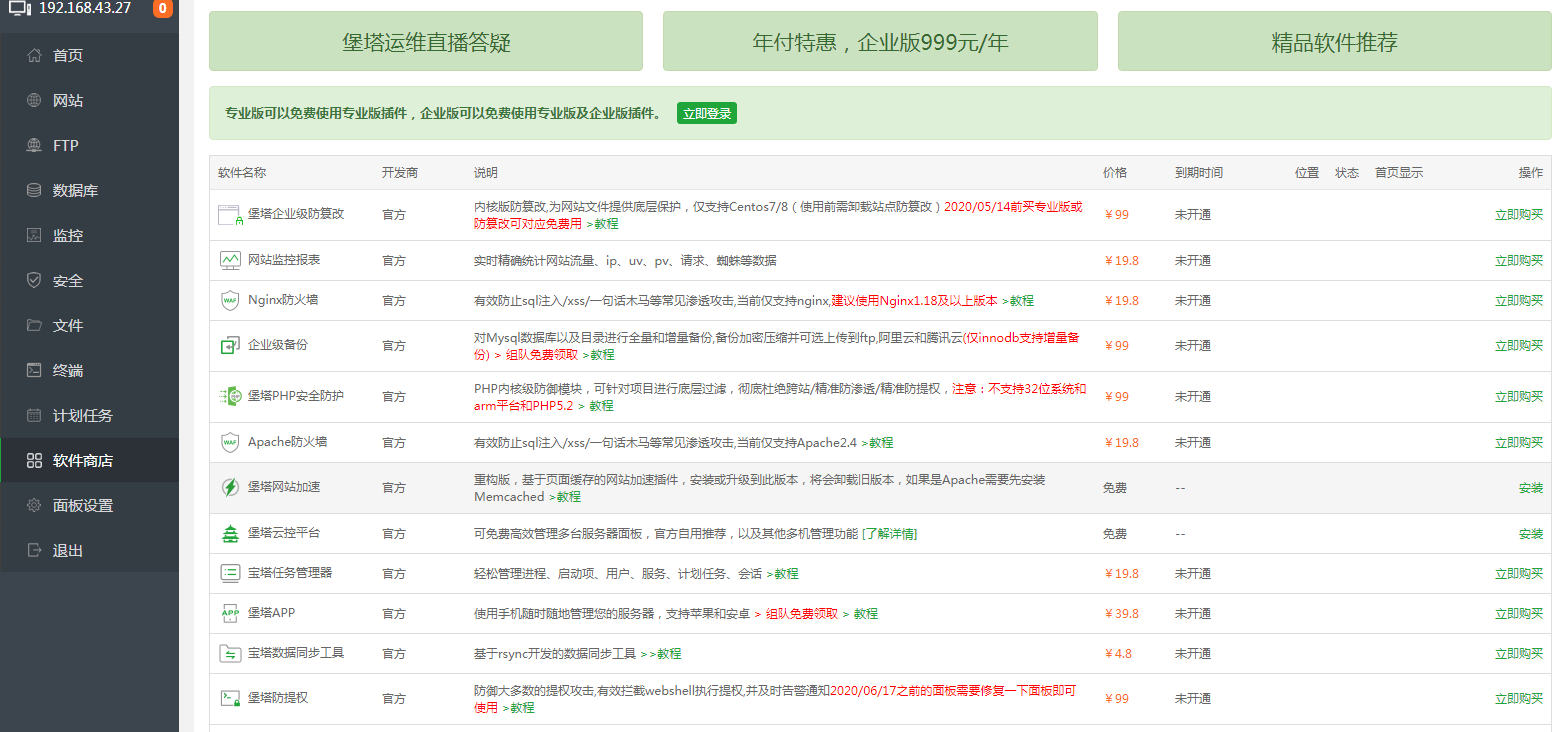Click 立即购买 for 企业级备份
The image size is (1566, 732).
pyautogui.click(x=1519, y=345)
